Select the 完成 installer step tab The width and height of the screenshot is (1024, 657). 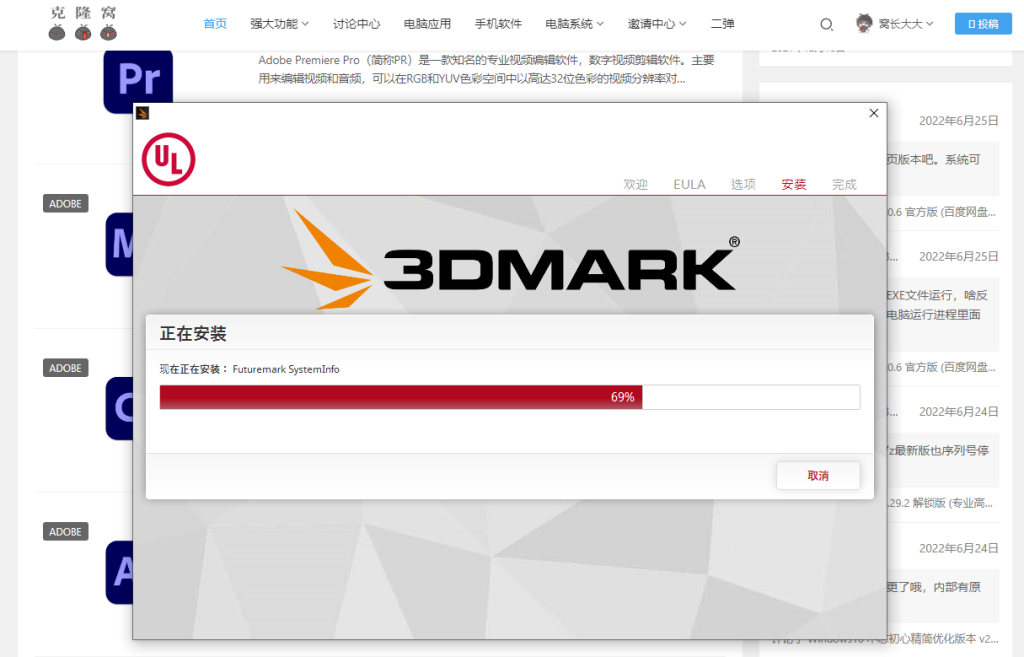[844, 185]
